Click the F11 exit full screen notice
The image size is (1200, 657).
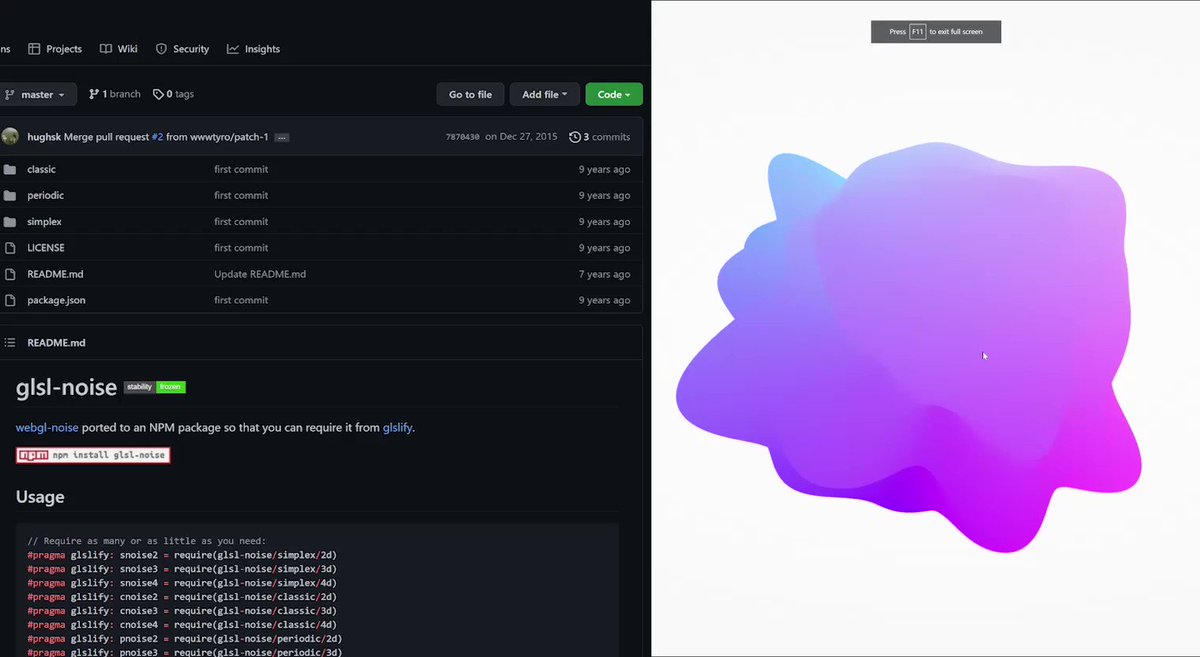click(x=936, y=32)
